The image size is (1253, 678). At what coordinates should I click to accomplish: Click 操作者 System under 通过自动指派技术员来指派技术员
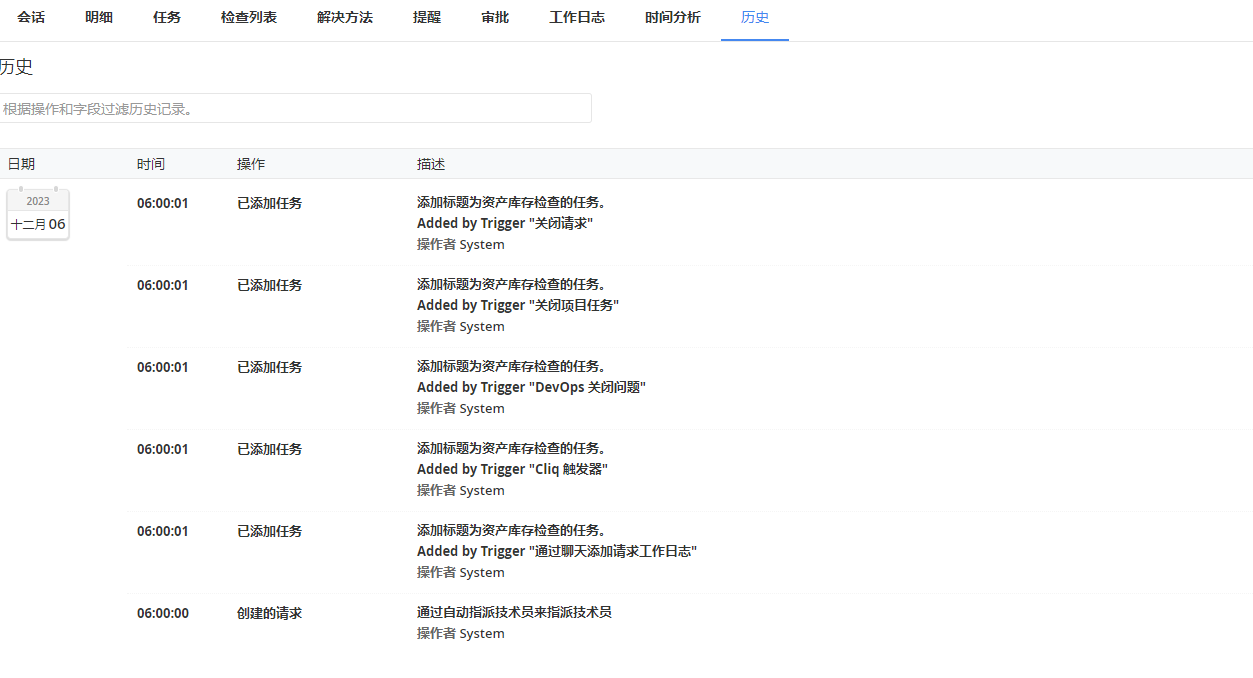461,633
